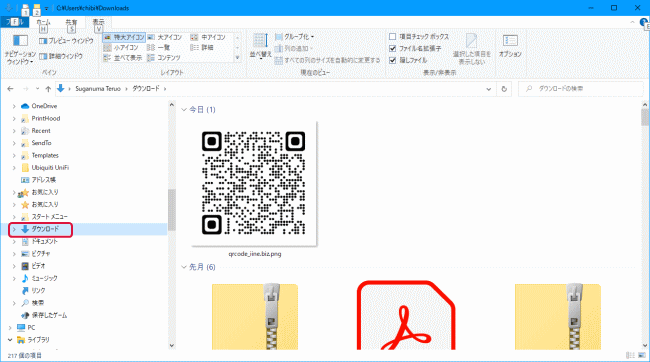Select Details layout
Image resolution: width=650 pixels, height=362 pixels.
point(202,48)
